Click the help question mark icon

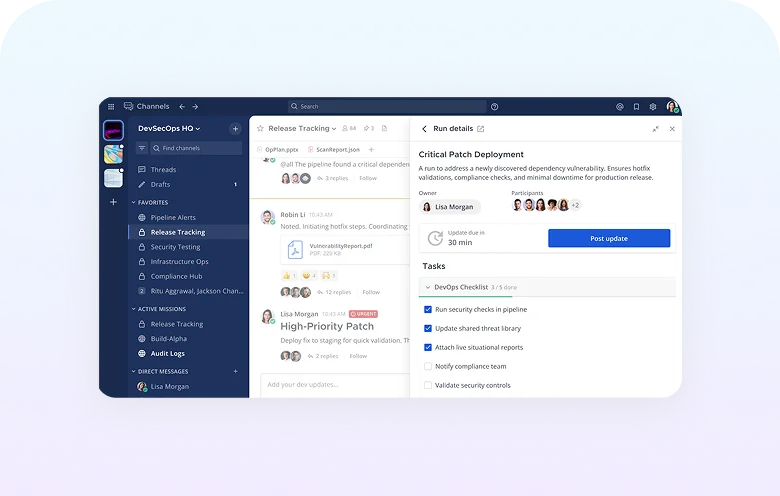(x=494, y=106)
